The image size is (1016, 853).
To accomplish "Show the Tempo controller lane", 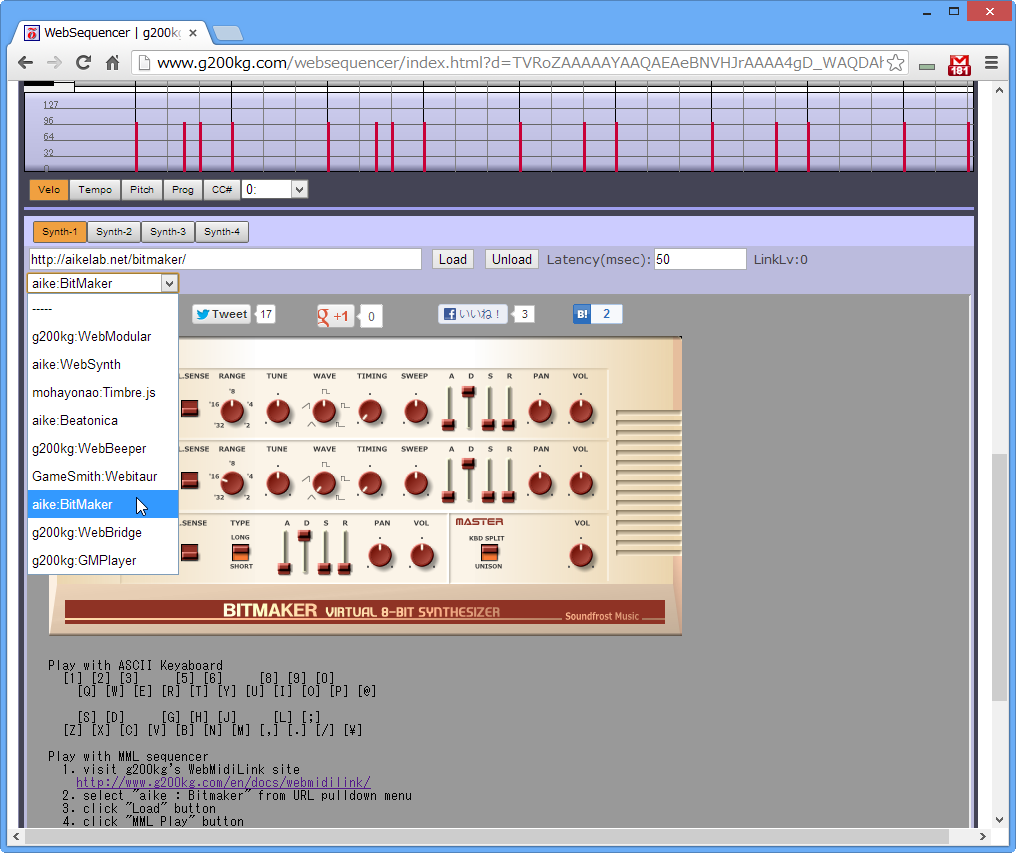I will pyautogui.click(x=95, y=189).
